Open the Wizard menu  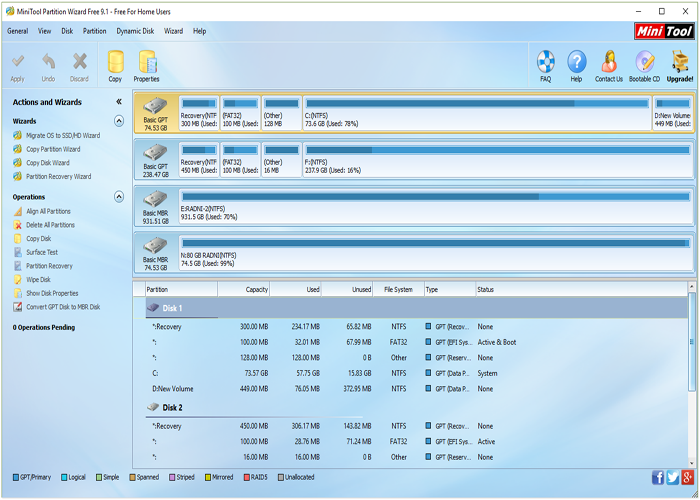coord(173,31)
